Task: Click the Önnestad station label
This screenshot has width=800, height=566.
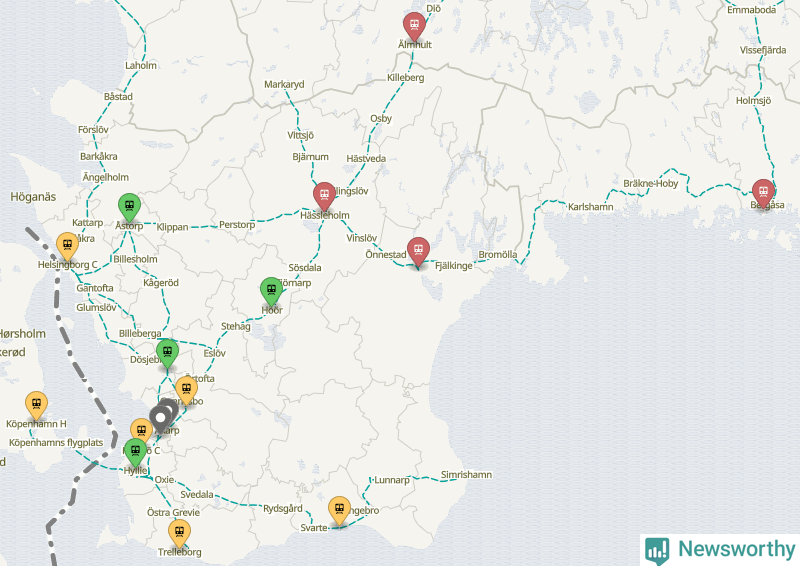Action: 385,254
